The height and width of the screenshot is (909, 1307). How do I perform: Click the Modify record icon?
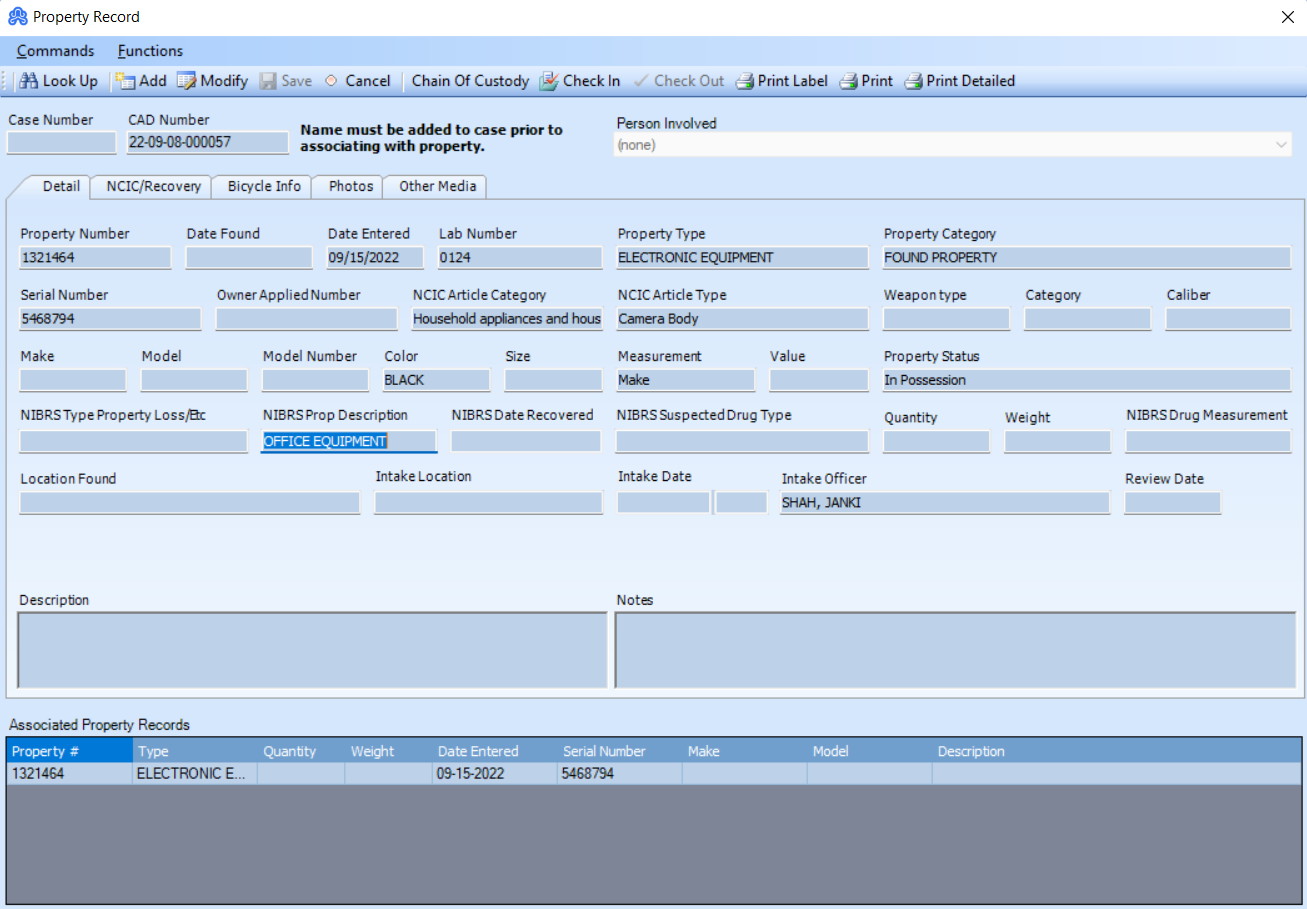click(x=212, y=81)
